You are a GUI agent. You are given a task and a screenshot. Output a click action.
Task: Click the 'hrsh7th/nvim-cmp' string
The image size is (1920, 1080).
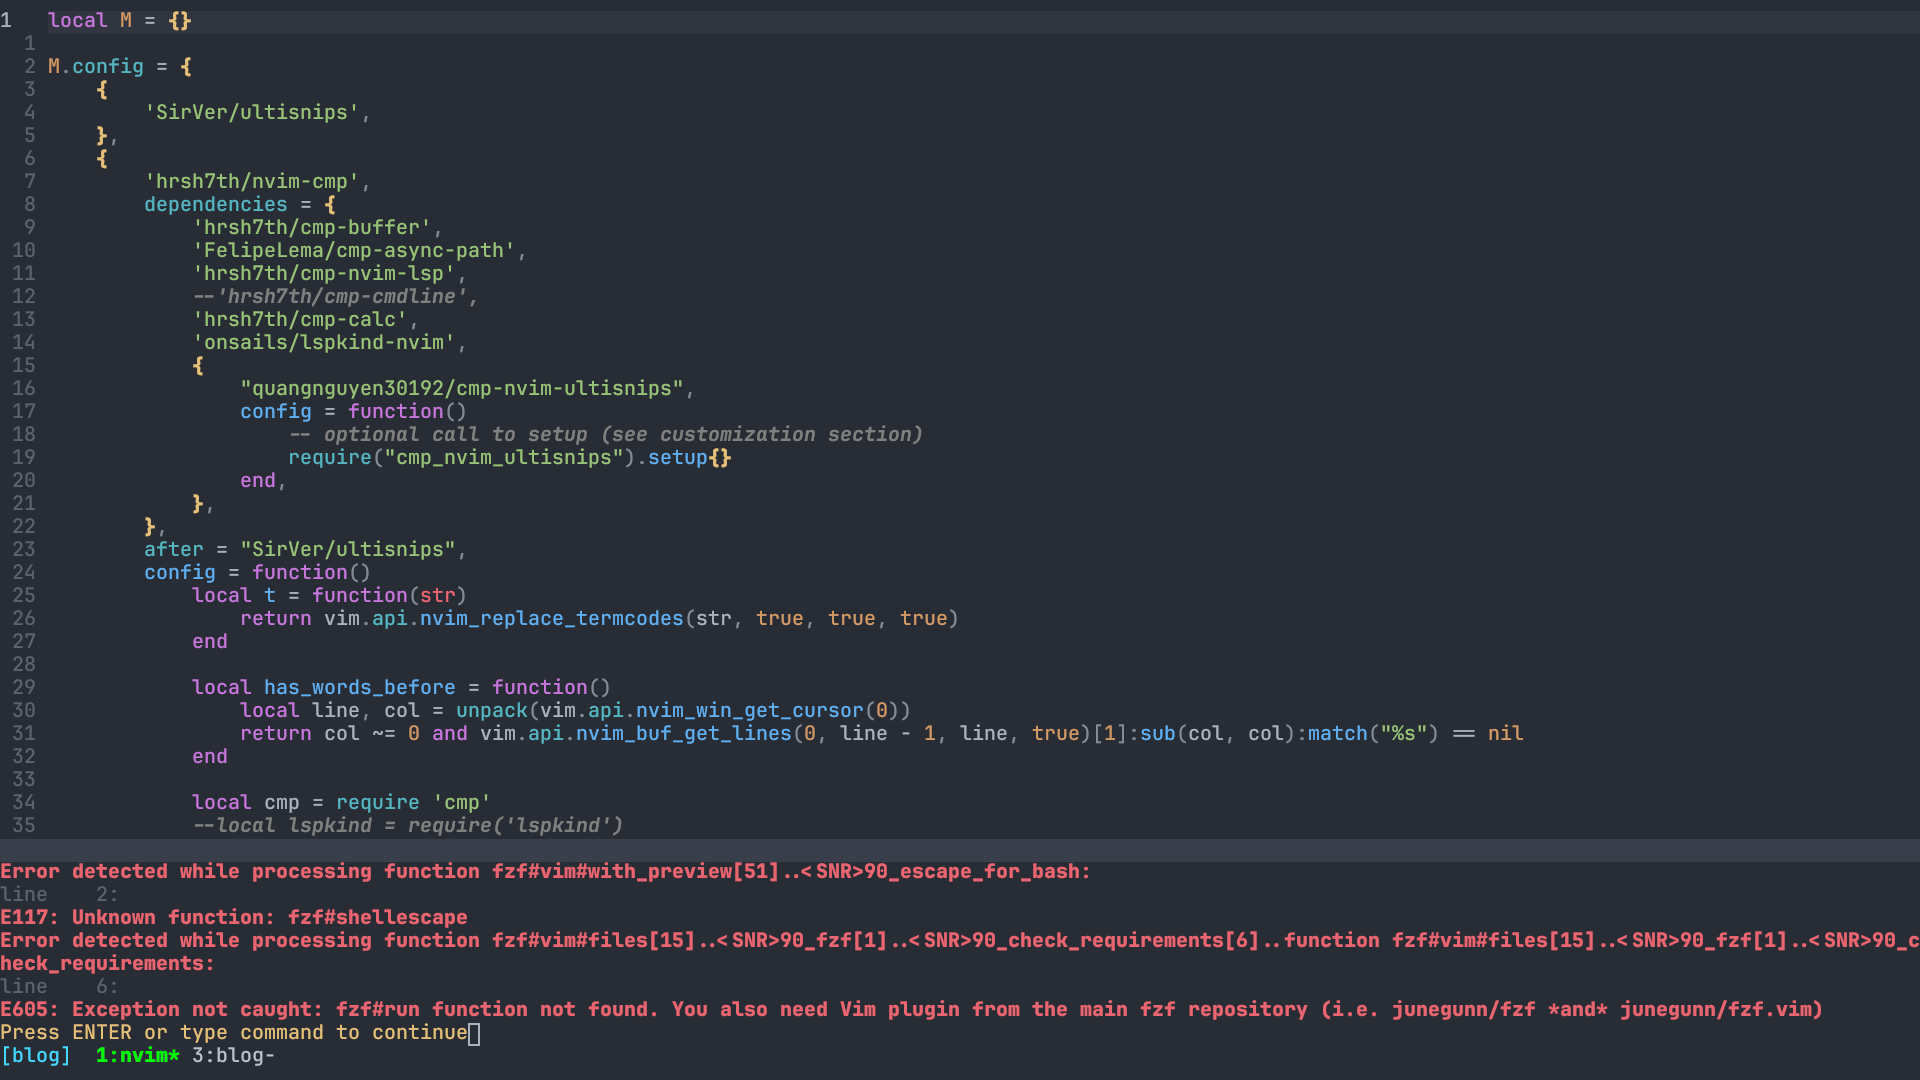click(x=252, y=181)
